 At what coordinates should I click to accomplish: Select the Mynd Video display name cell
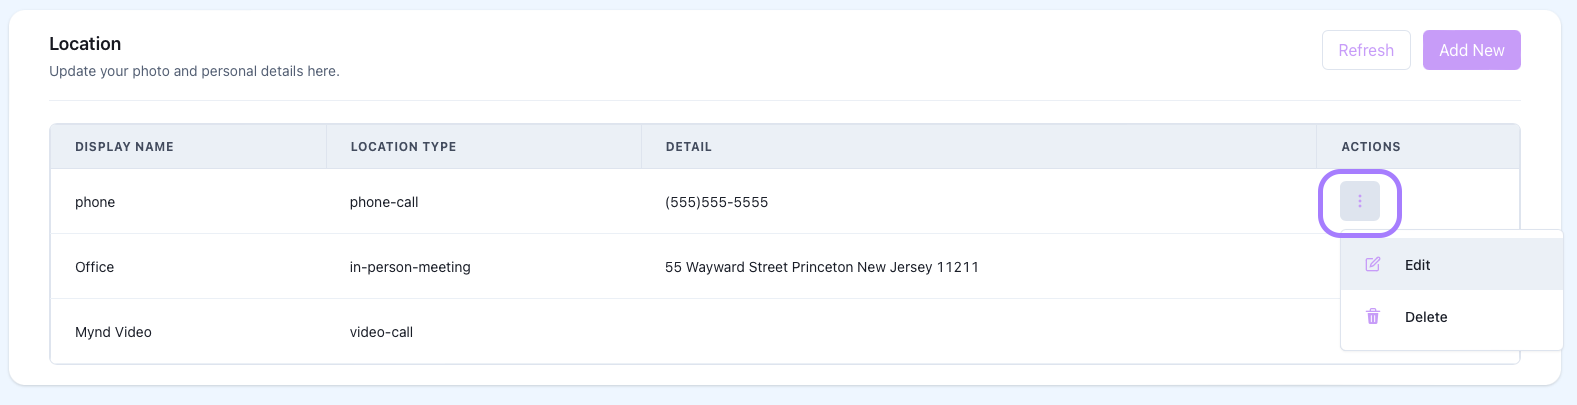(x=113, y=332)
